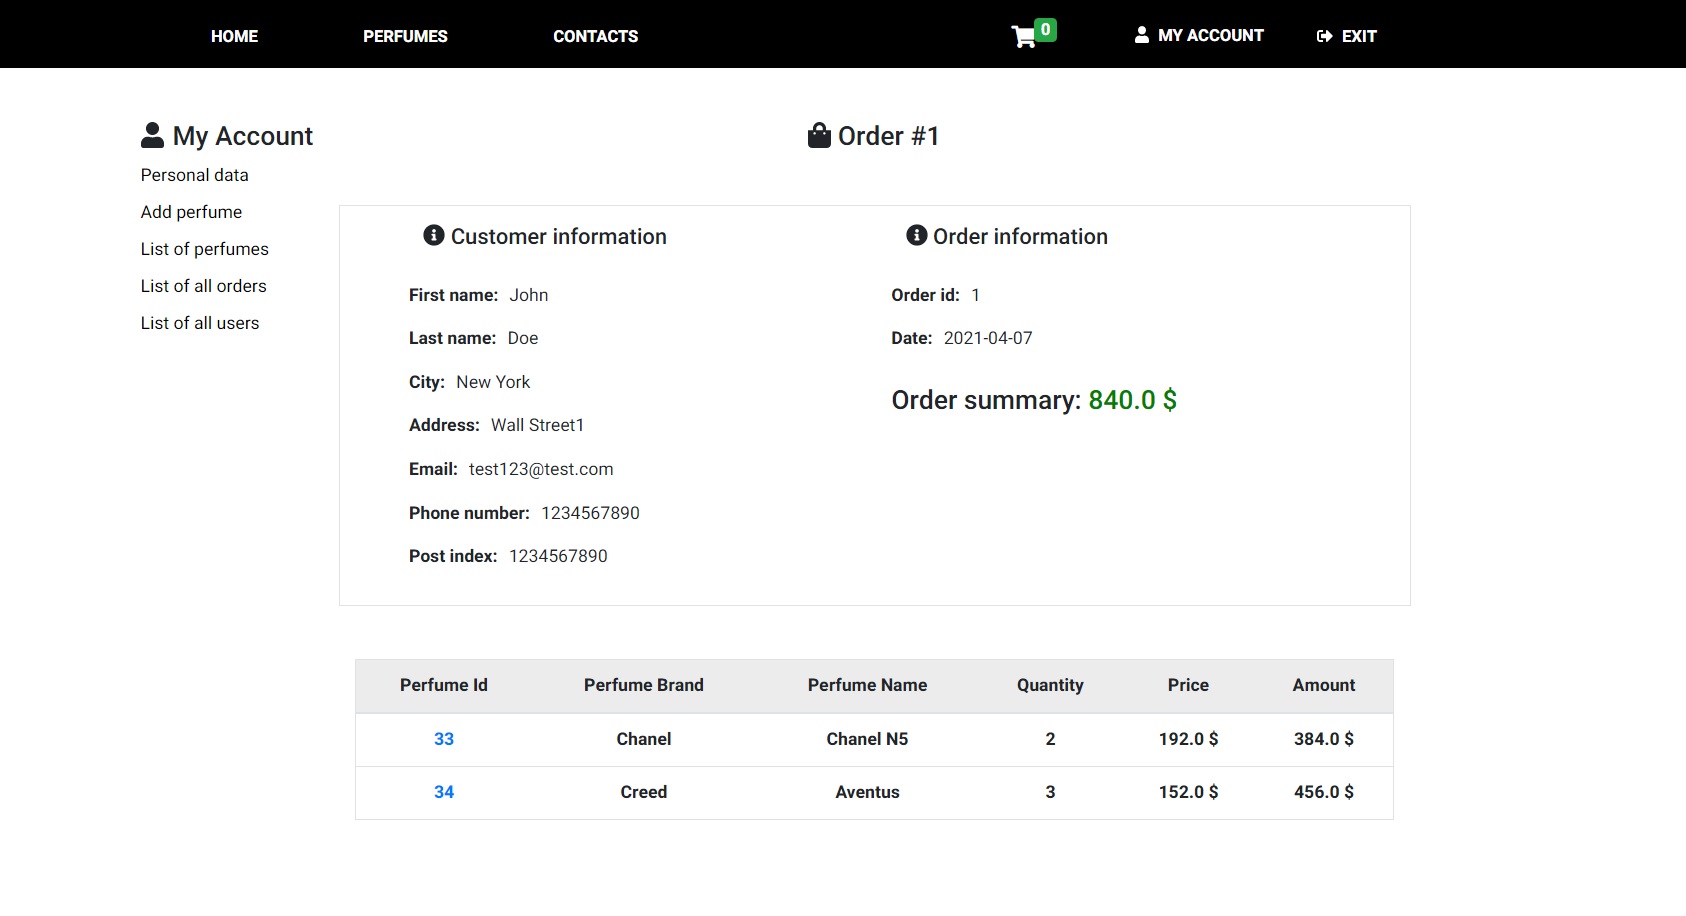Open the CONTACTS page
Viewport: 1686px width, 916px height.
pyautogui.click(x=595, y=36)
